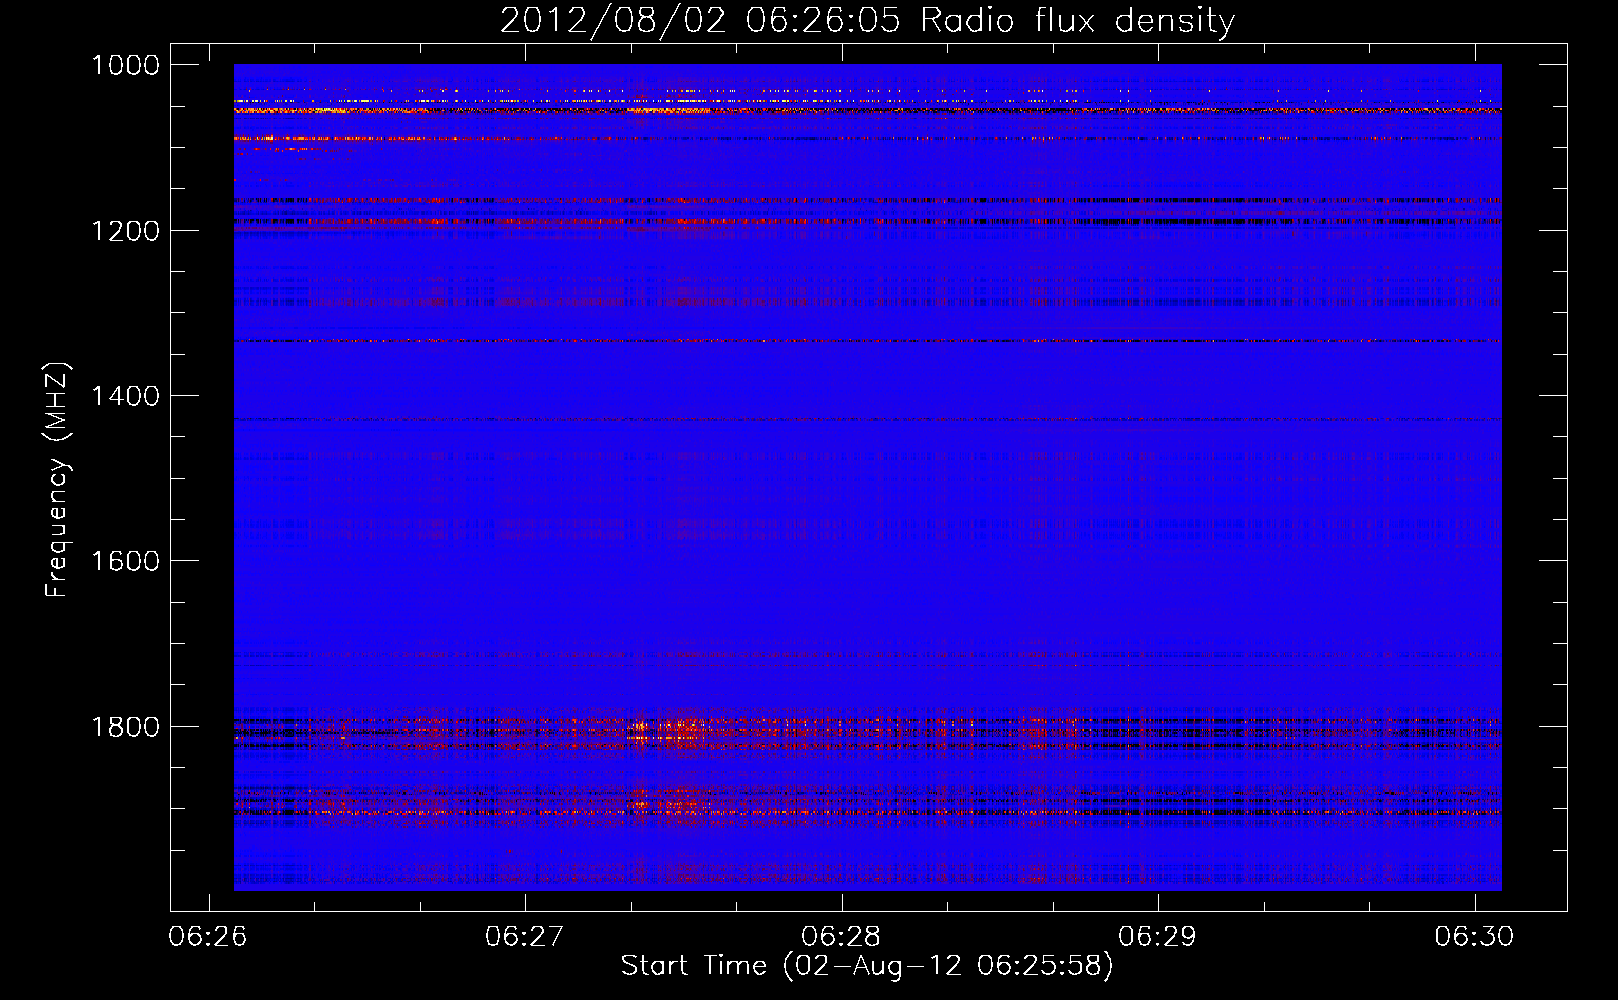Click the 06:29 time tick label
Screen dimensions: 1618x1000
[1157, 936]
